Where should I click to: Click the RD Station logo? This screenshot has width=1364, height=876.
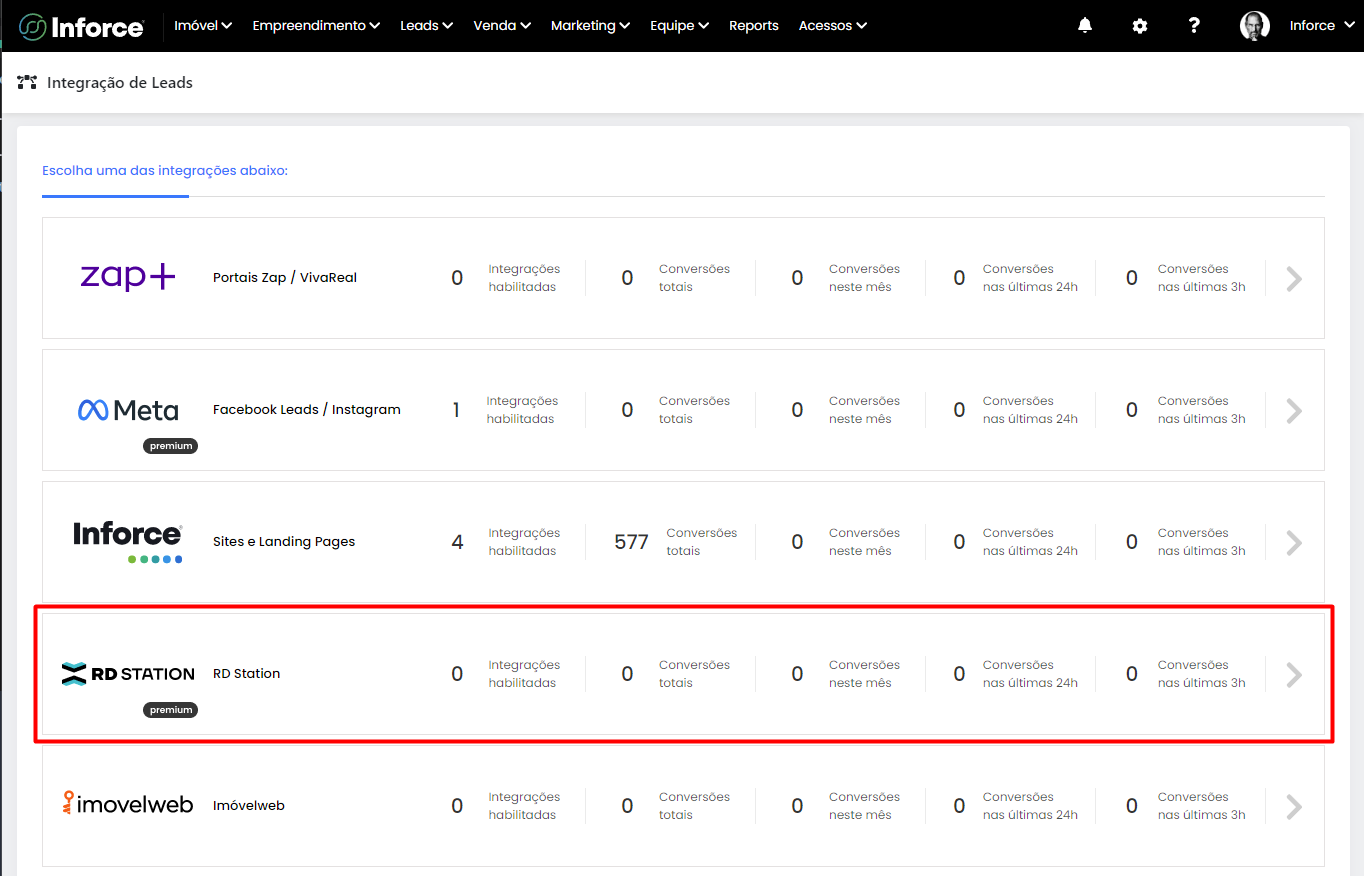click(x=128, y=674)
